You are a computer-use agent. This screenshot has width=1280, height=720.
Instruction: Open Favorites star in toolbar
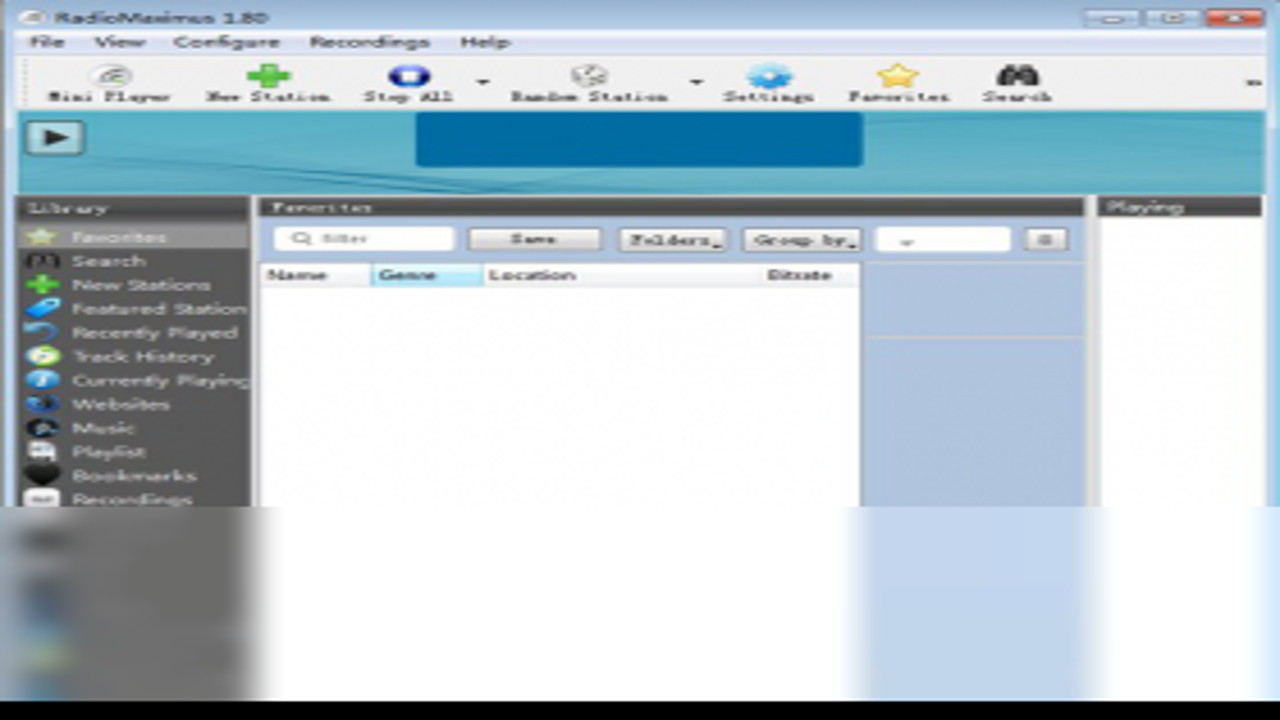[898, 84]
